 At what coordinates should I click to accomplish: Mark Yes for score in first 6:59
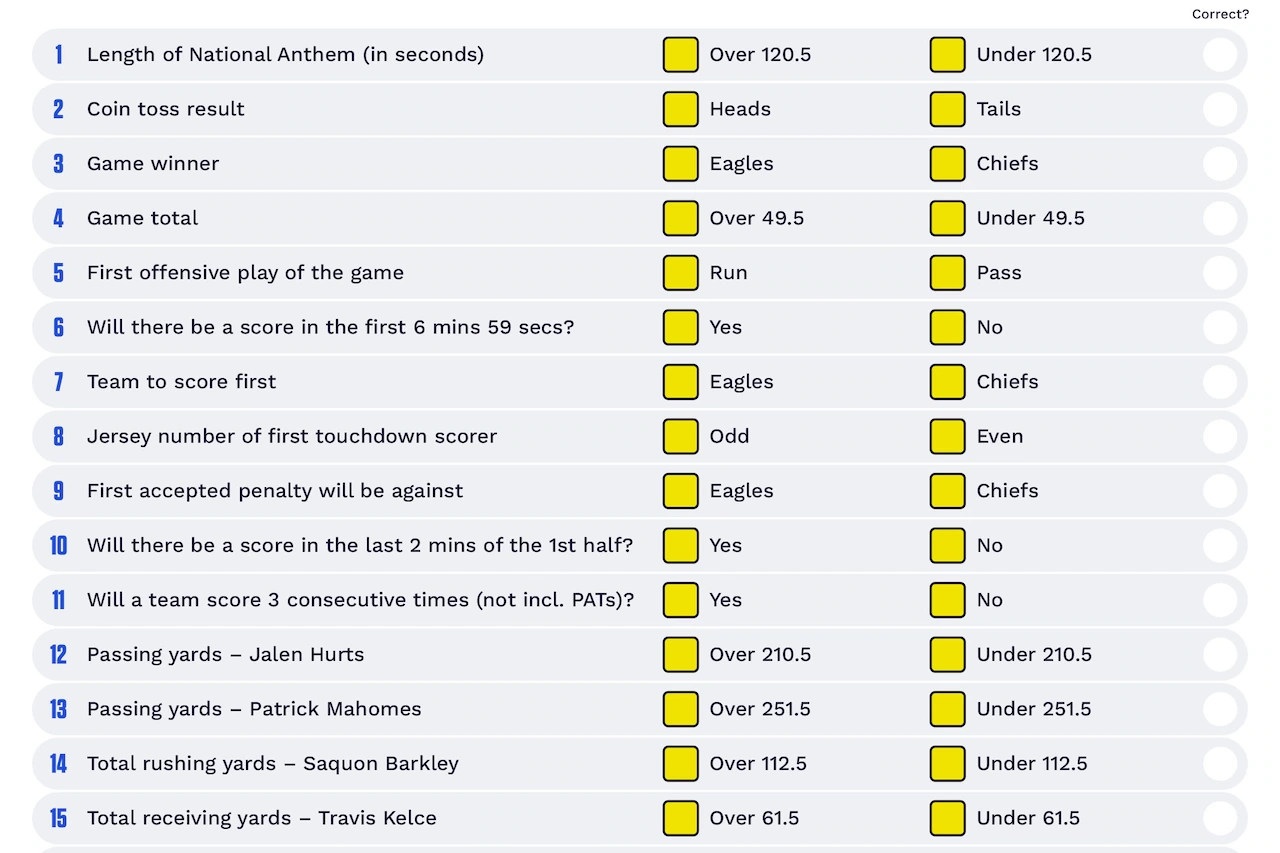[680, 327]
